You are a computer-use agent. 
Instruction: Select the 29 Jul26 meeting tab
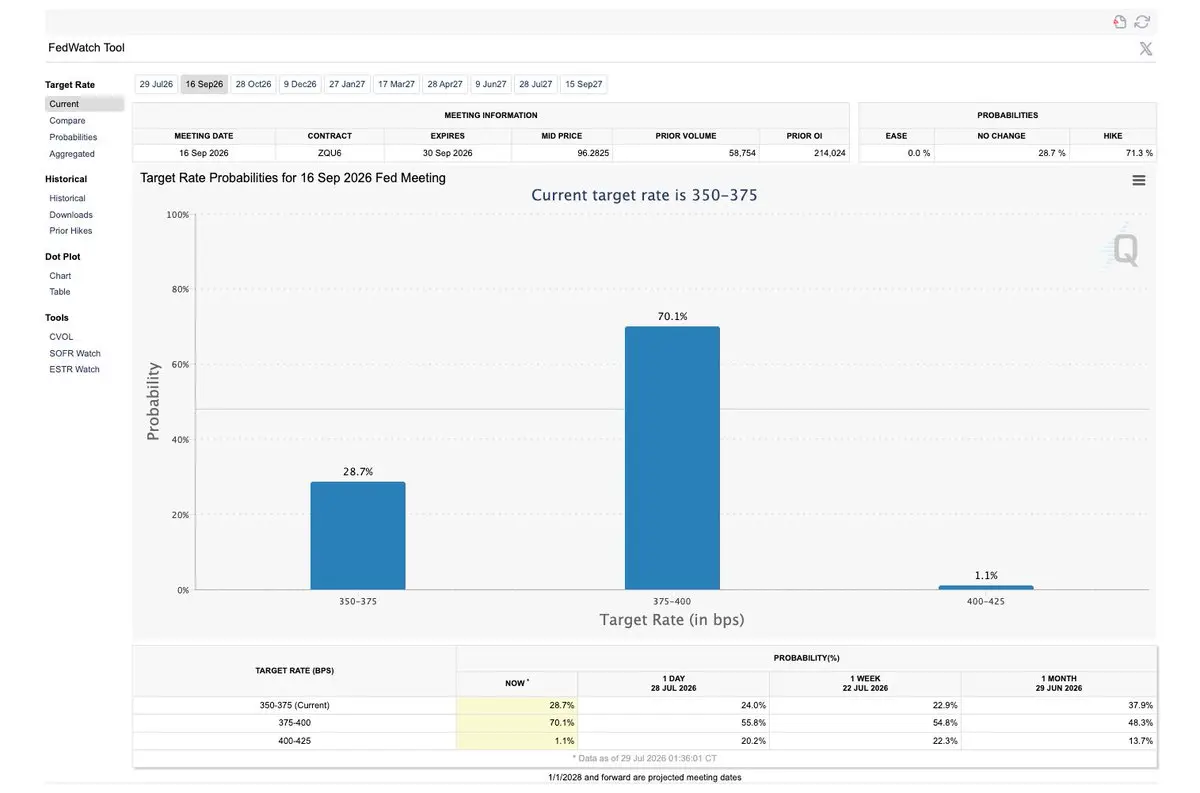156,85
